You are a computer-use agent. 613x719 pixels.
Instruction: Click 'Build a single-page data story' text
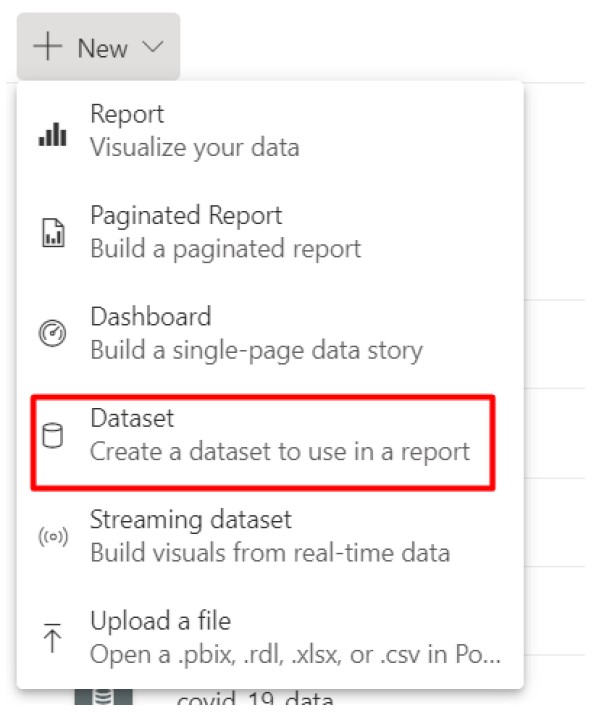[256, 351]
